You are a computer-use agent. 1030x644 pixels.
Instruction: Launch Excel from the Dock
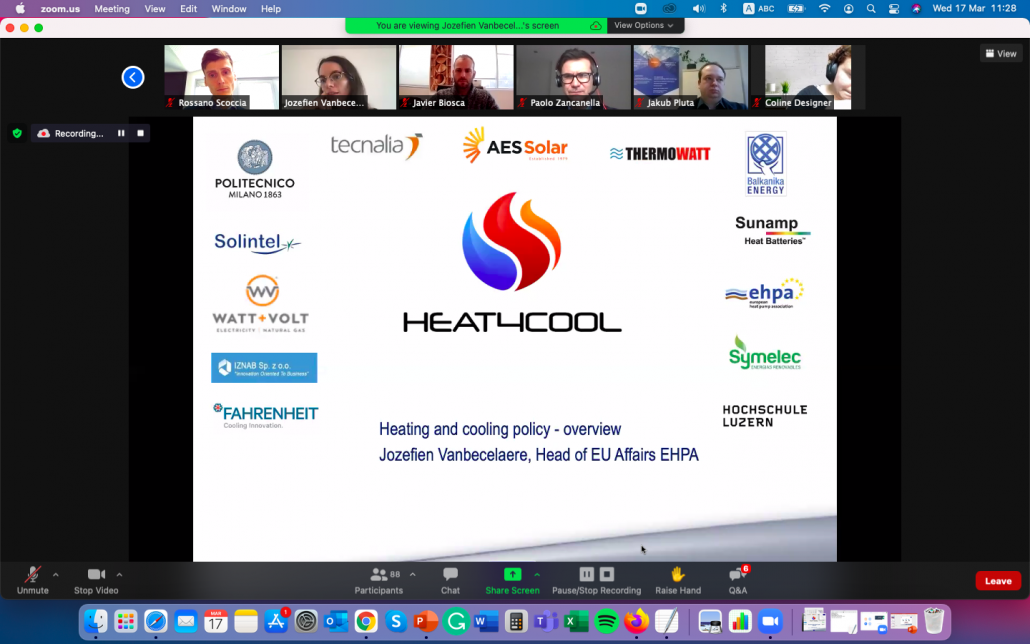click(x=576, y=621)
